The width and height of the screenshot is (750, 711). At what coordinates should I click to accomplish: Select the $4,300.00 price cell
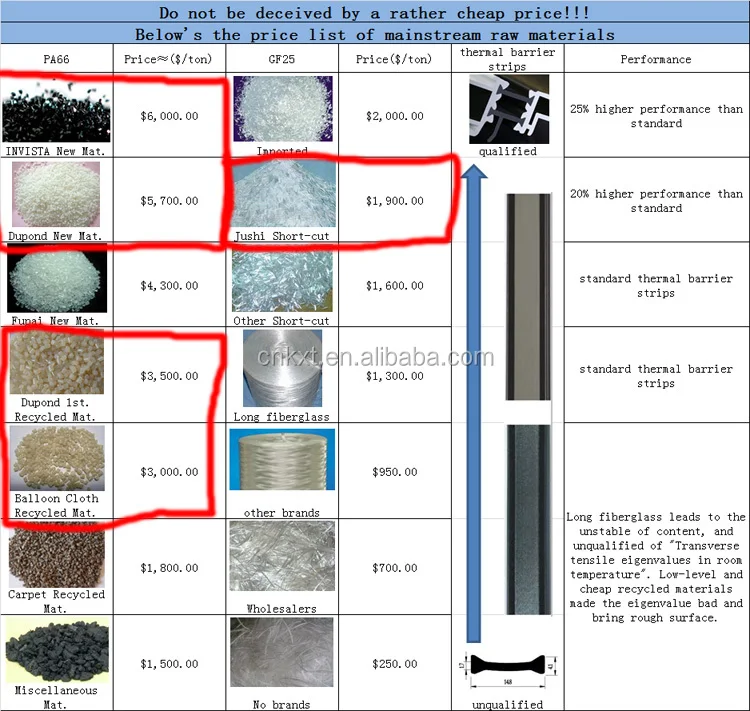tap(169, 286)
